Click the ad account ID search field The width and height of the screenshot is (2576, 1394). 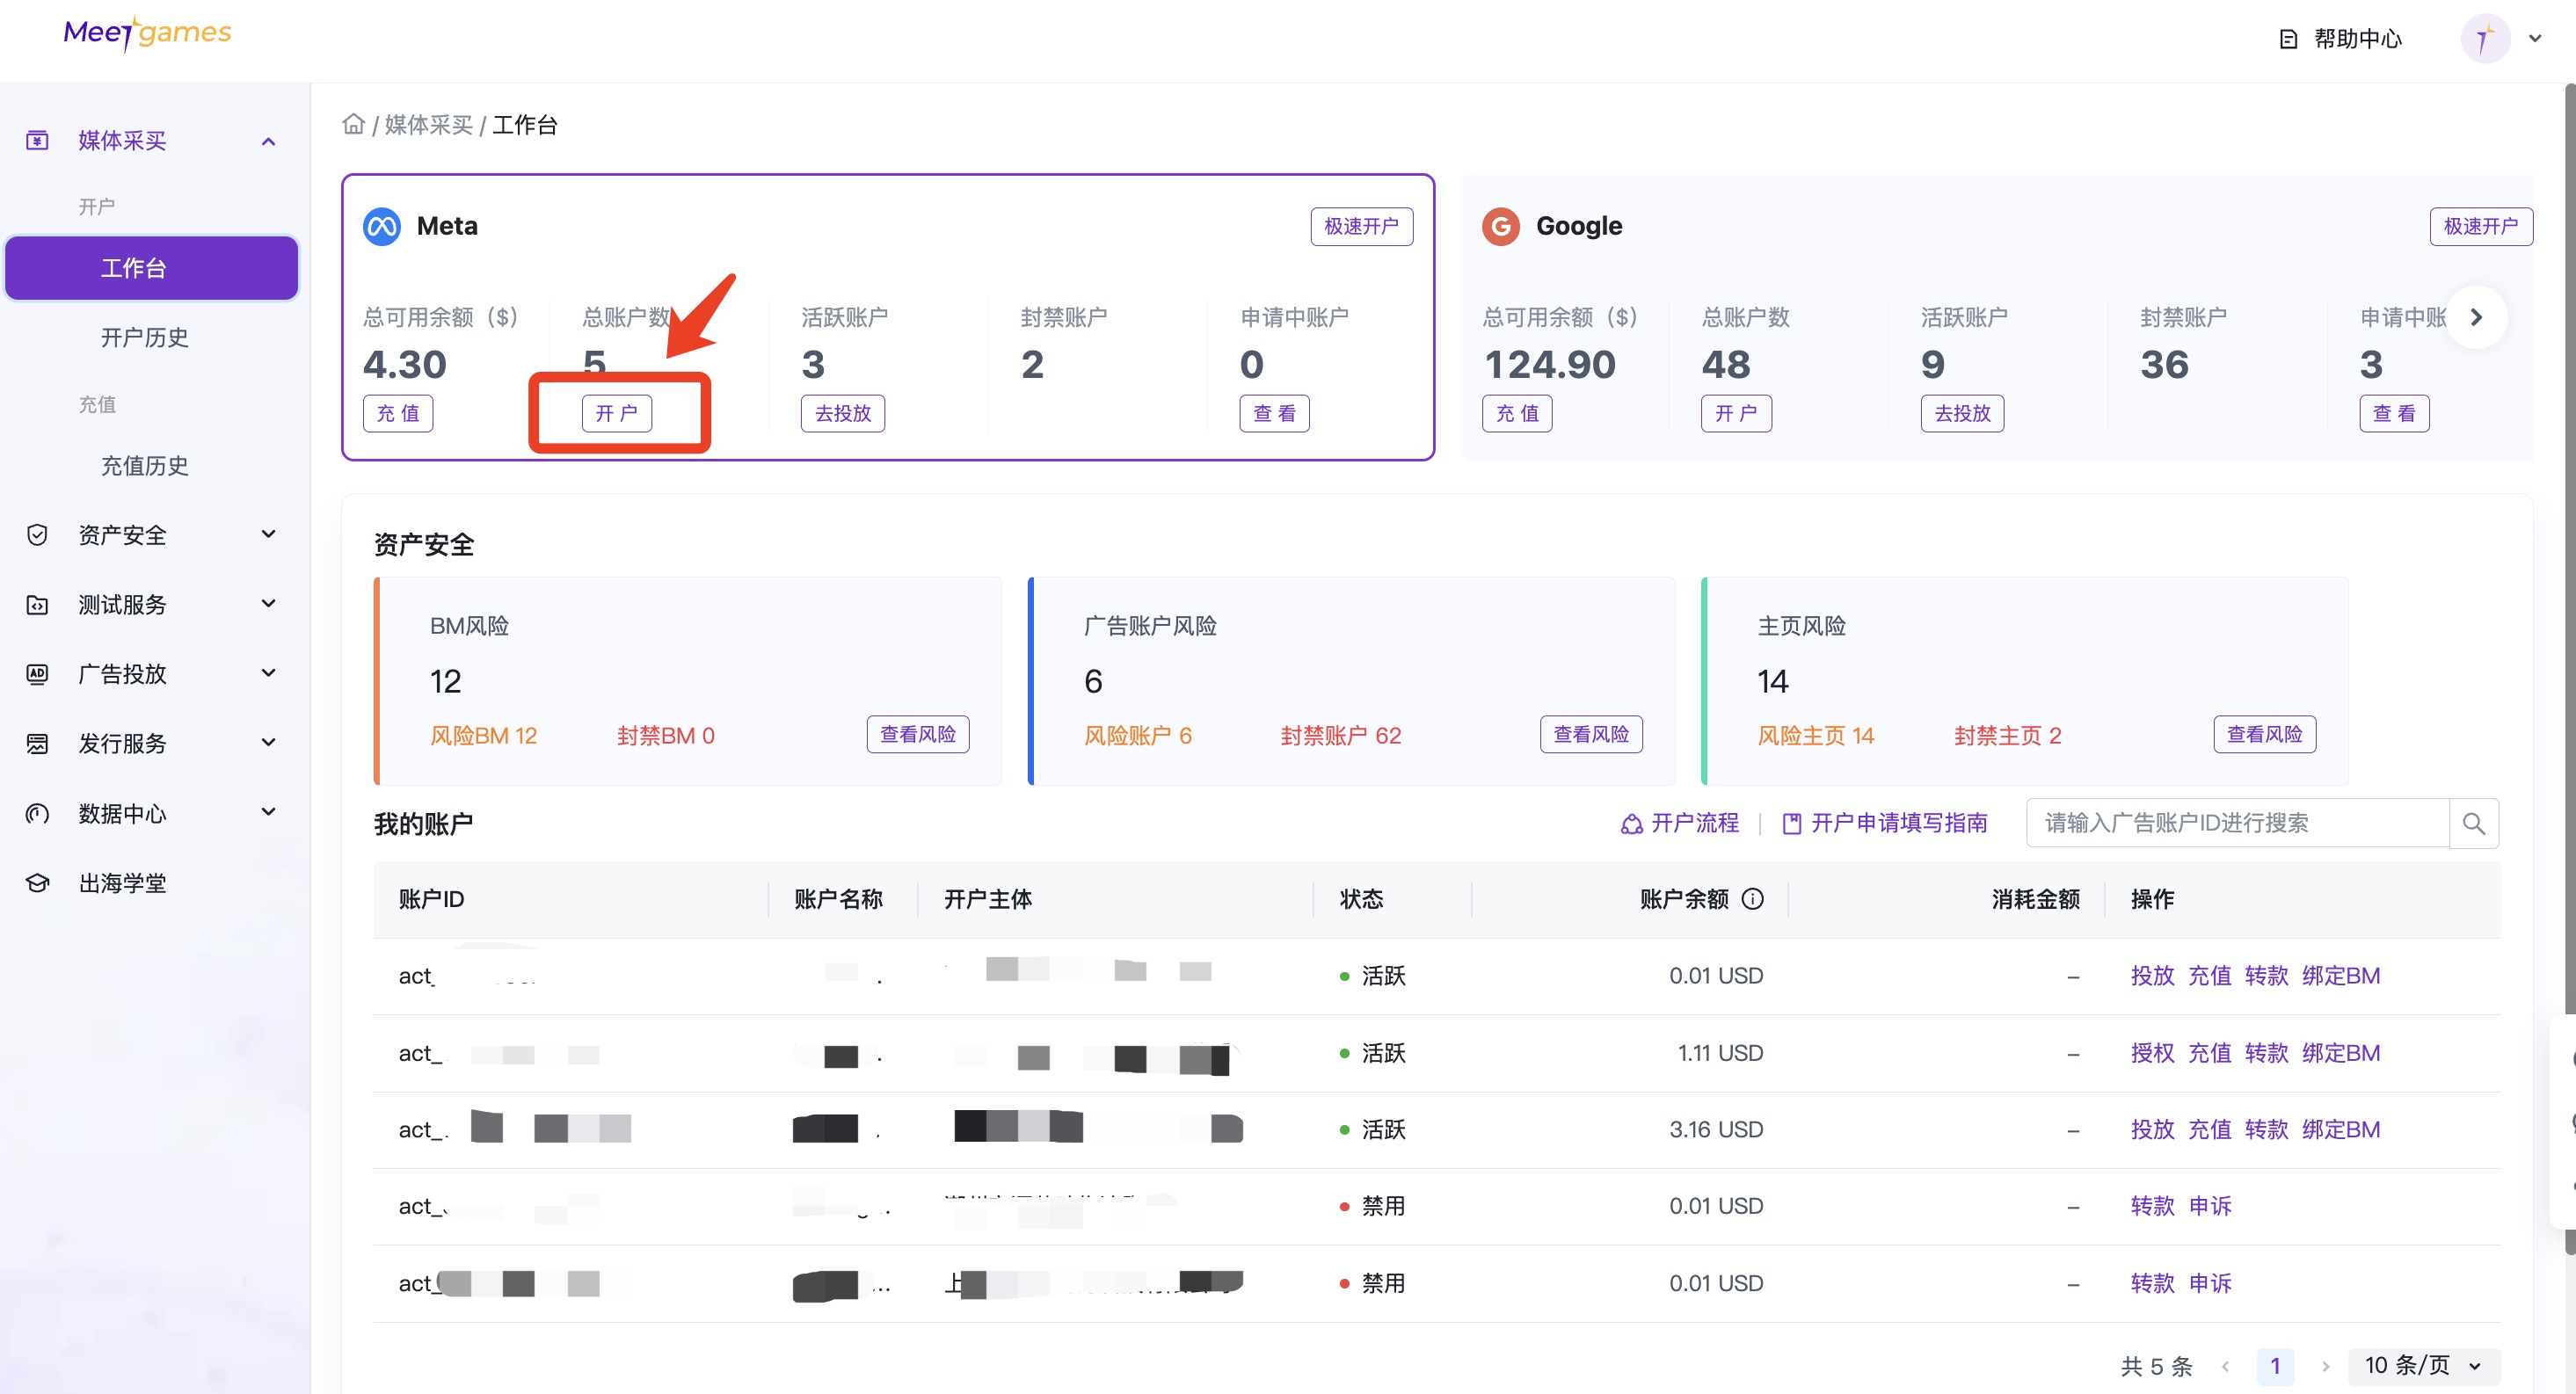[2237, 823]
